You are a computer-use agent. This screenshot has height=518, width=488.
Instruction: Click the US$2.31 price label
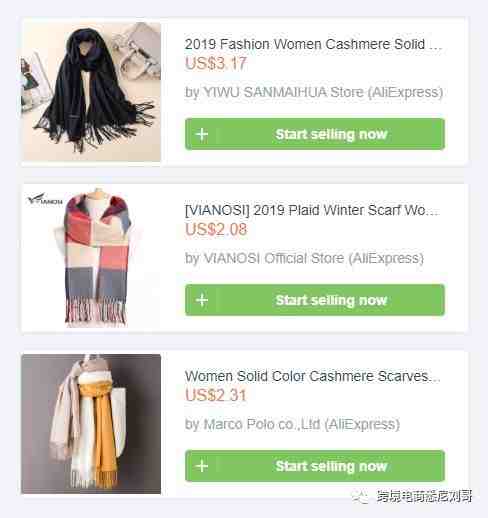coord(216,395)
